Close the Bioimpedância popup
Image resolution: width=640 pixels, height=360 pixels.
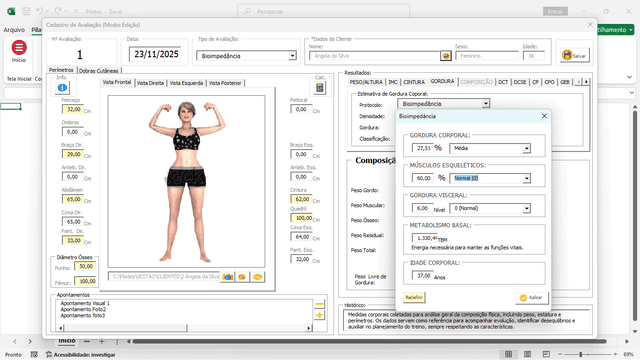coord(544,116)
